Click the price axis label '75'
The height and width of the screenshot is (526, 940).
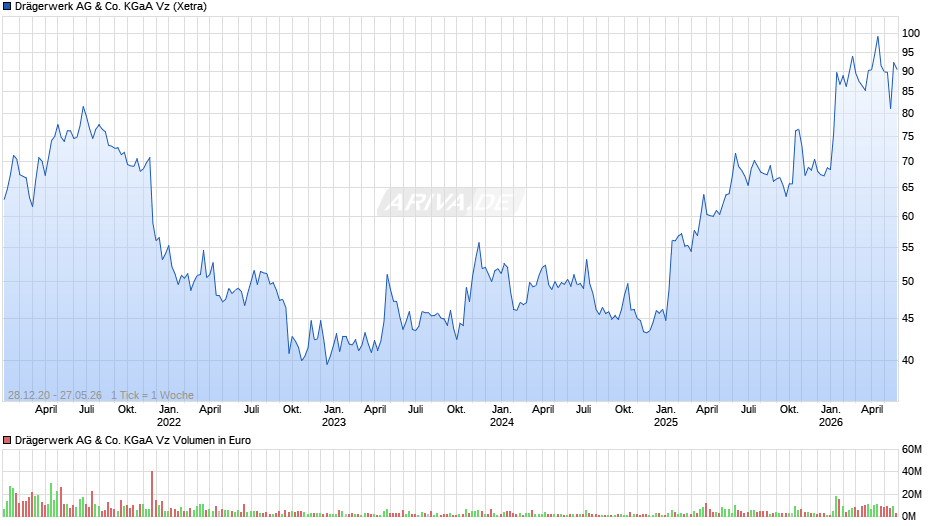(908, 137)
